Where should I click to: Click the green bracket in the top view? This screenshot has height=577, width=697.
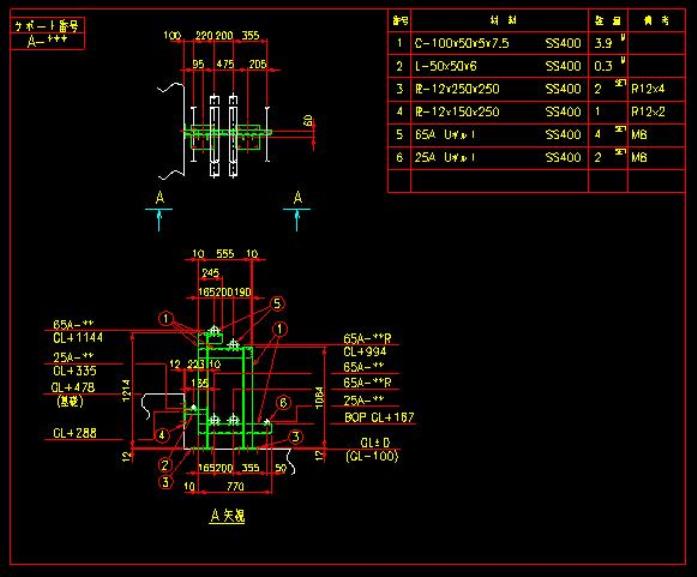point(224,131)
